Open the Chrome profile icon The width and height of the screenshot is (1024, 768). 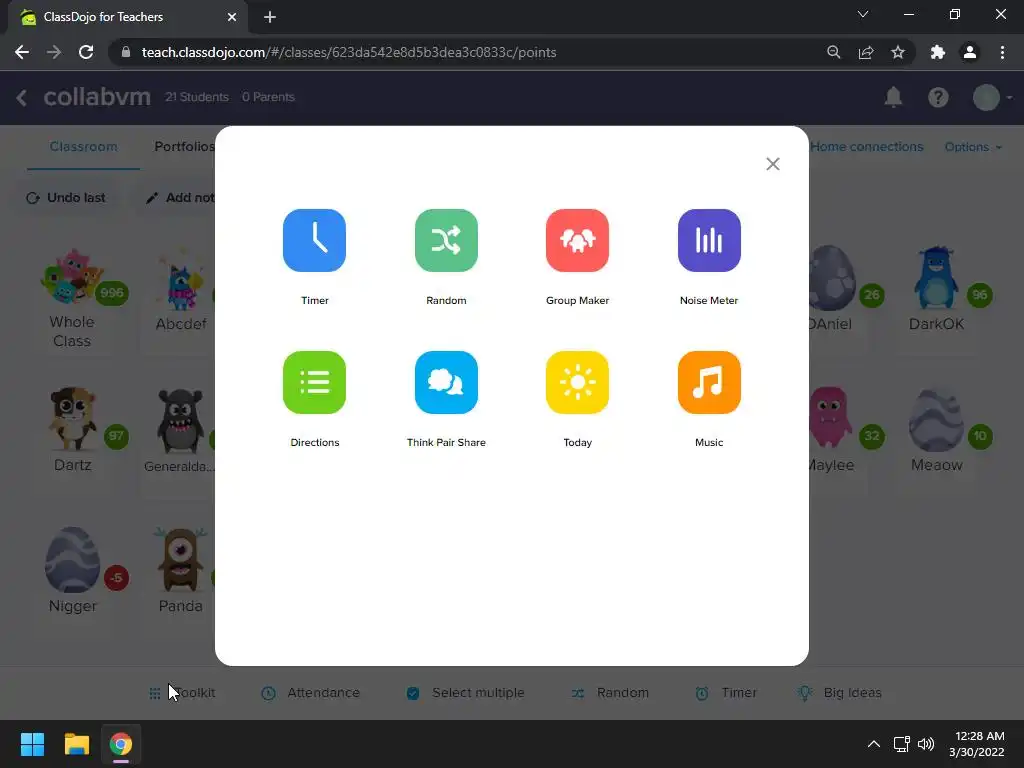coord(970,52)
